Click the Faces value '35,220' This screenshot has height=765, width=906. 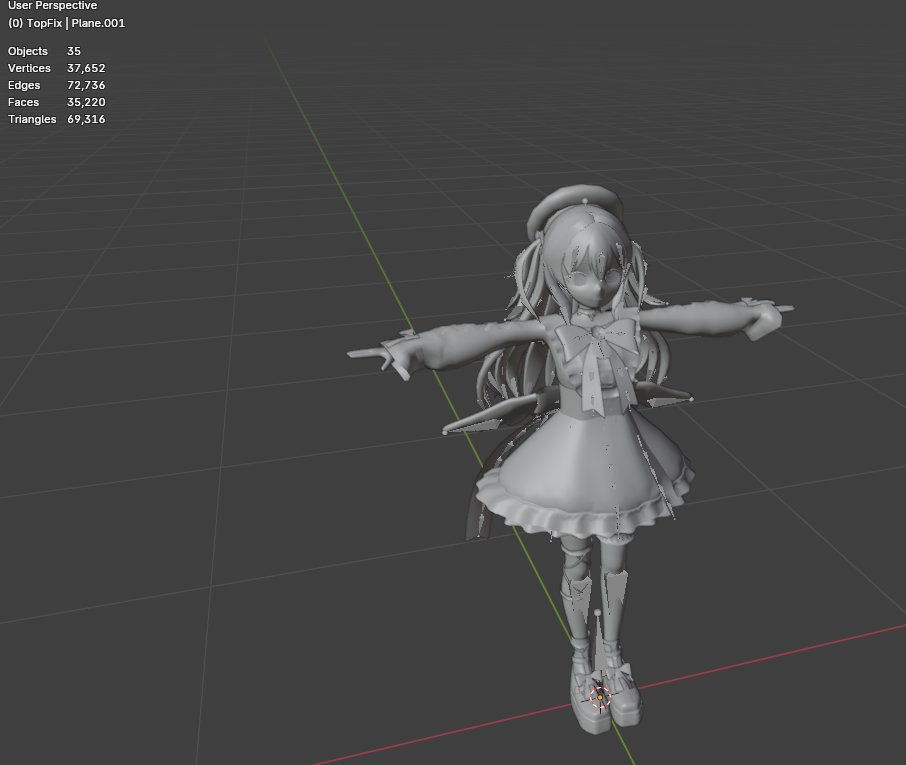tap(86, 102)
